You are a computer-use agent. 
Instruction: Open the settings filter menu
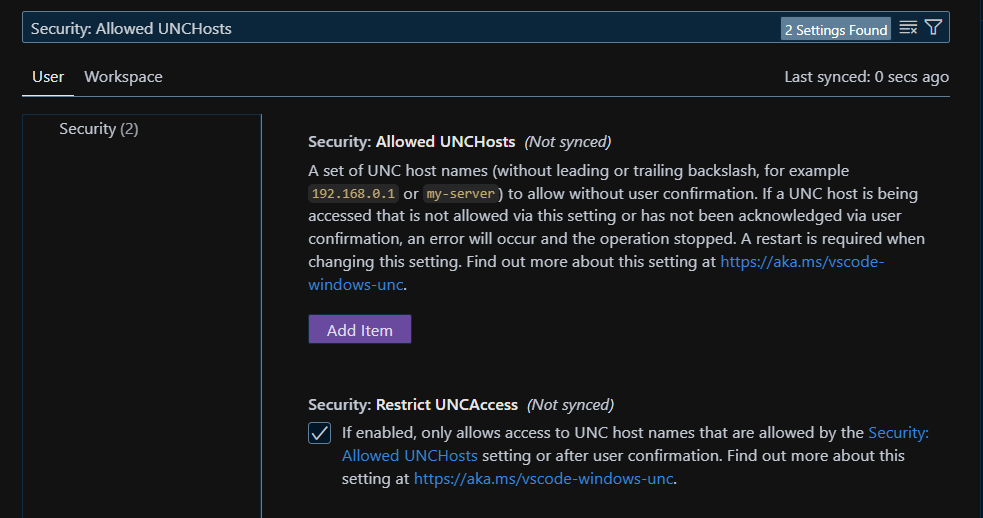[x=933, y=28]
